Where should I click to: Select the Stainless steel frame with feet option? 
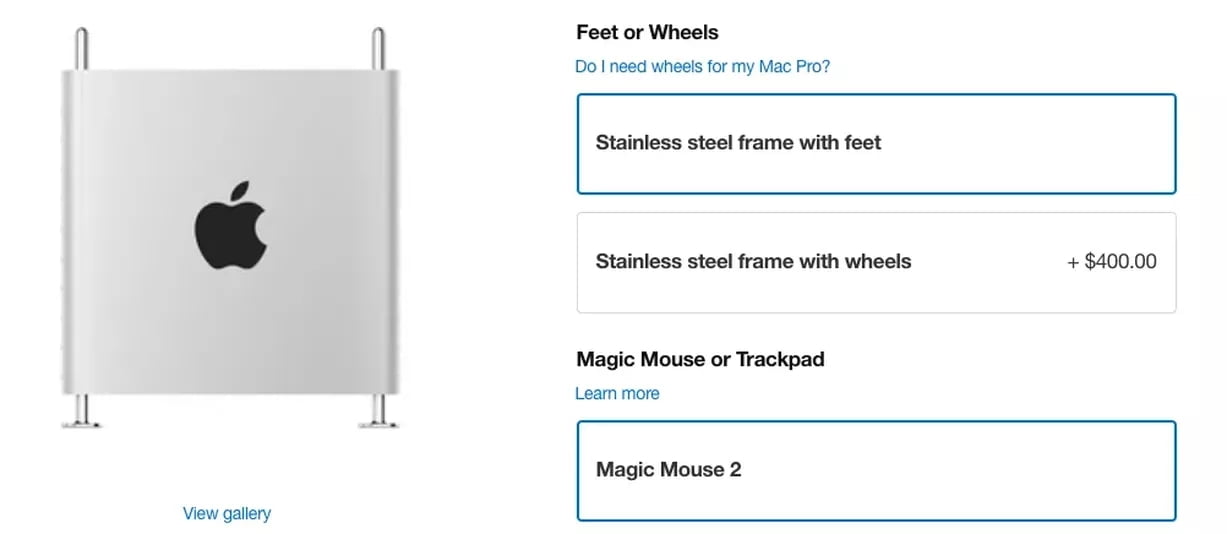point(876,143)
